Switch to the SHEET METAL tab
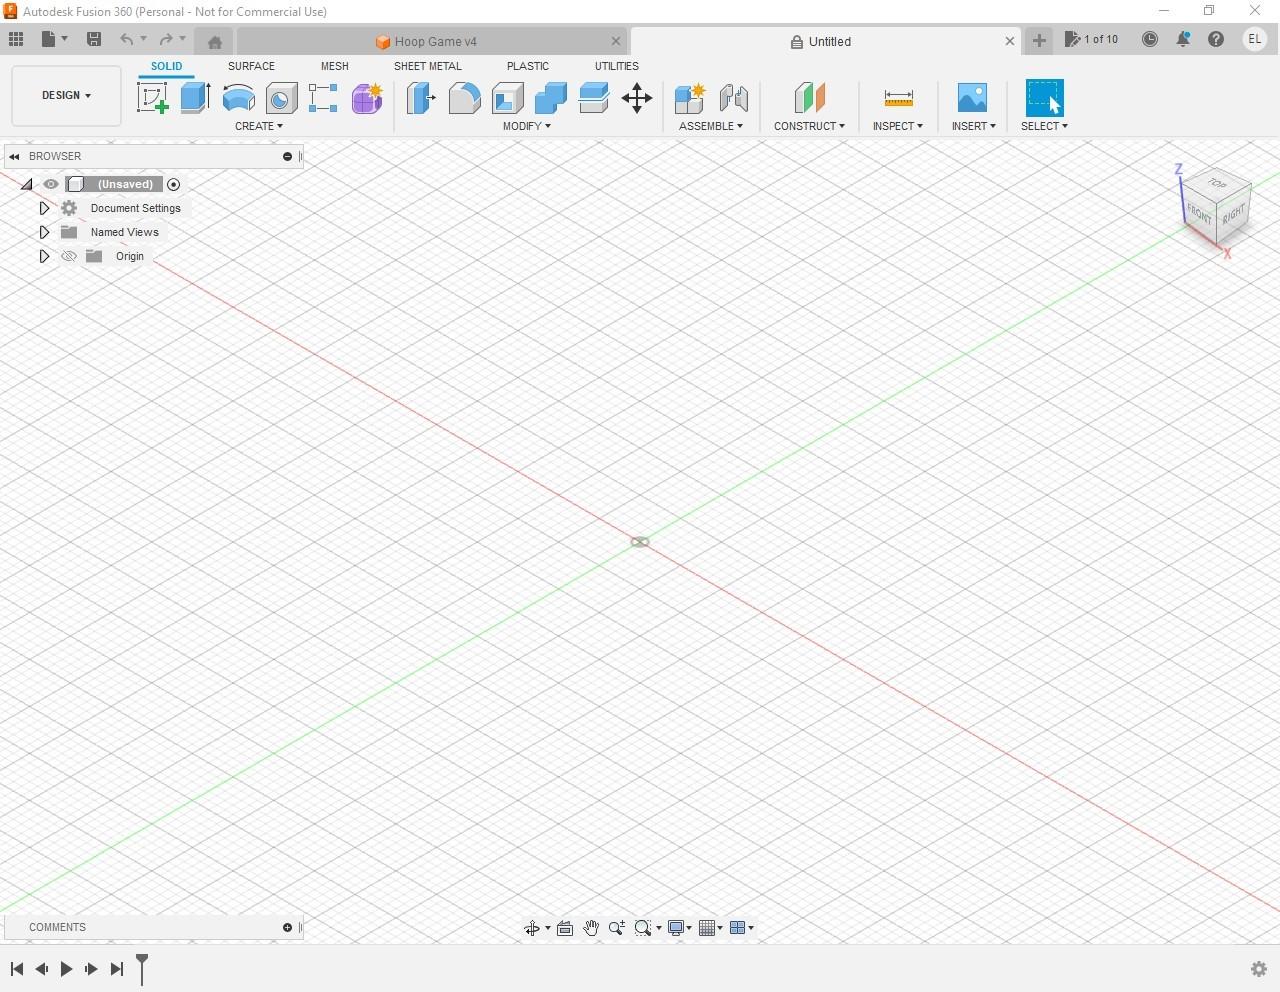This screenshot has width=1280, height=992. (x=428, y=66)
